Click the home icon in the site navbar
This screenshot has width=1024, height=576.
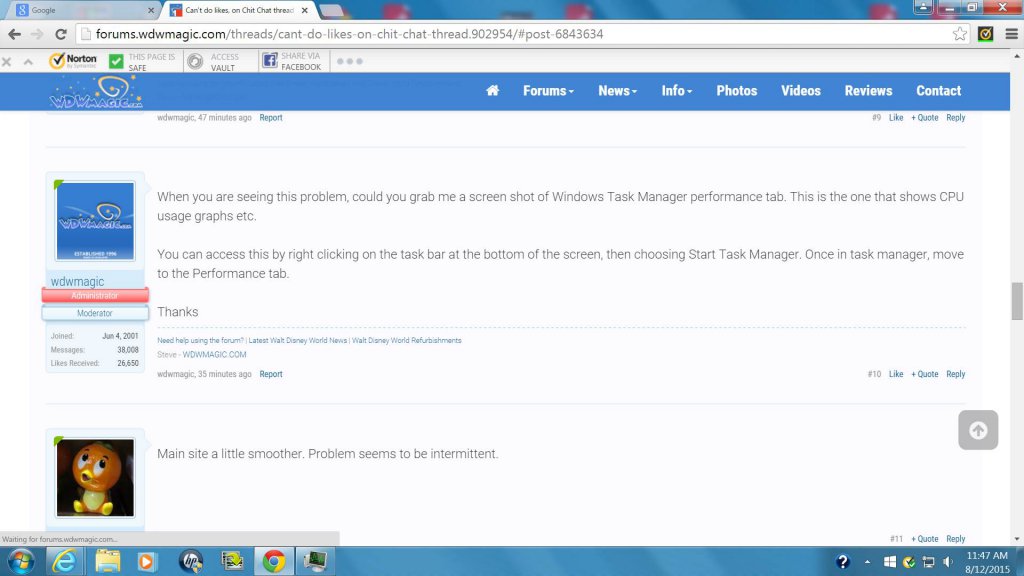click(x=492, y=91)
